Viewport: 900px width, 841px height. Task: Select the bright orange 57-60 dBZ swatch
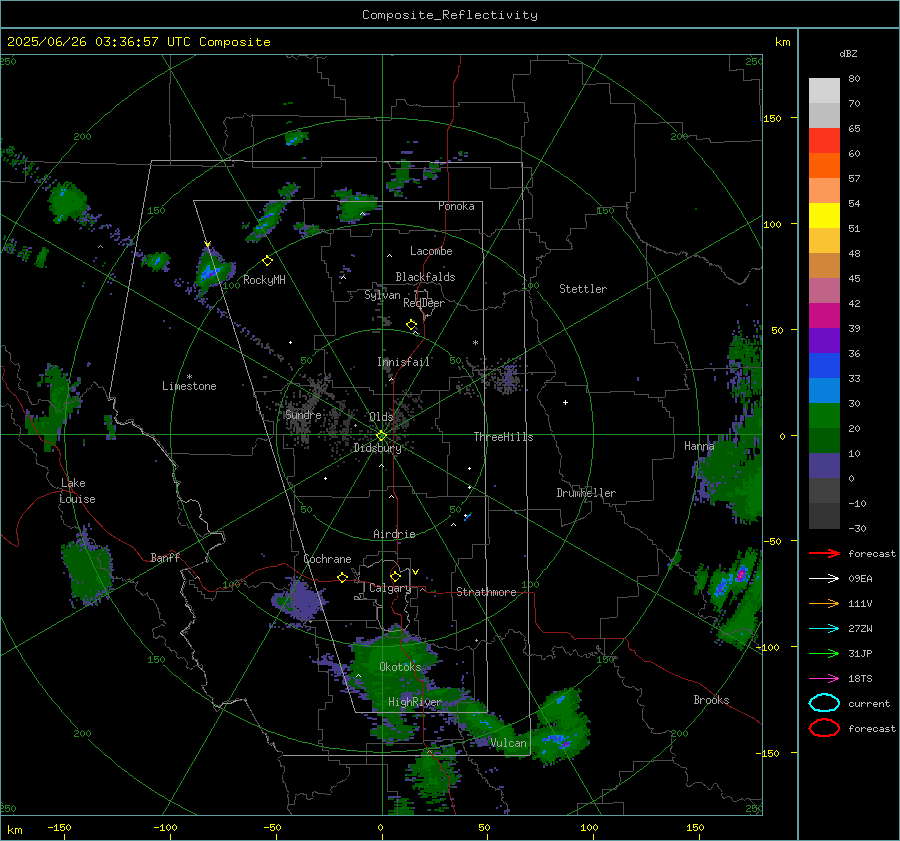pyautogui.click(x=824, y=166)
